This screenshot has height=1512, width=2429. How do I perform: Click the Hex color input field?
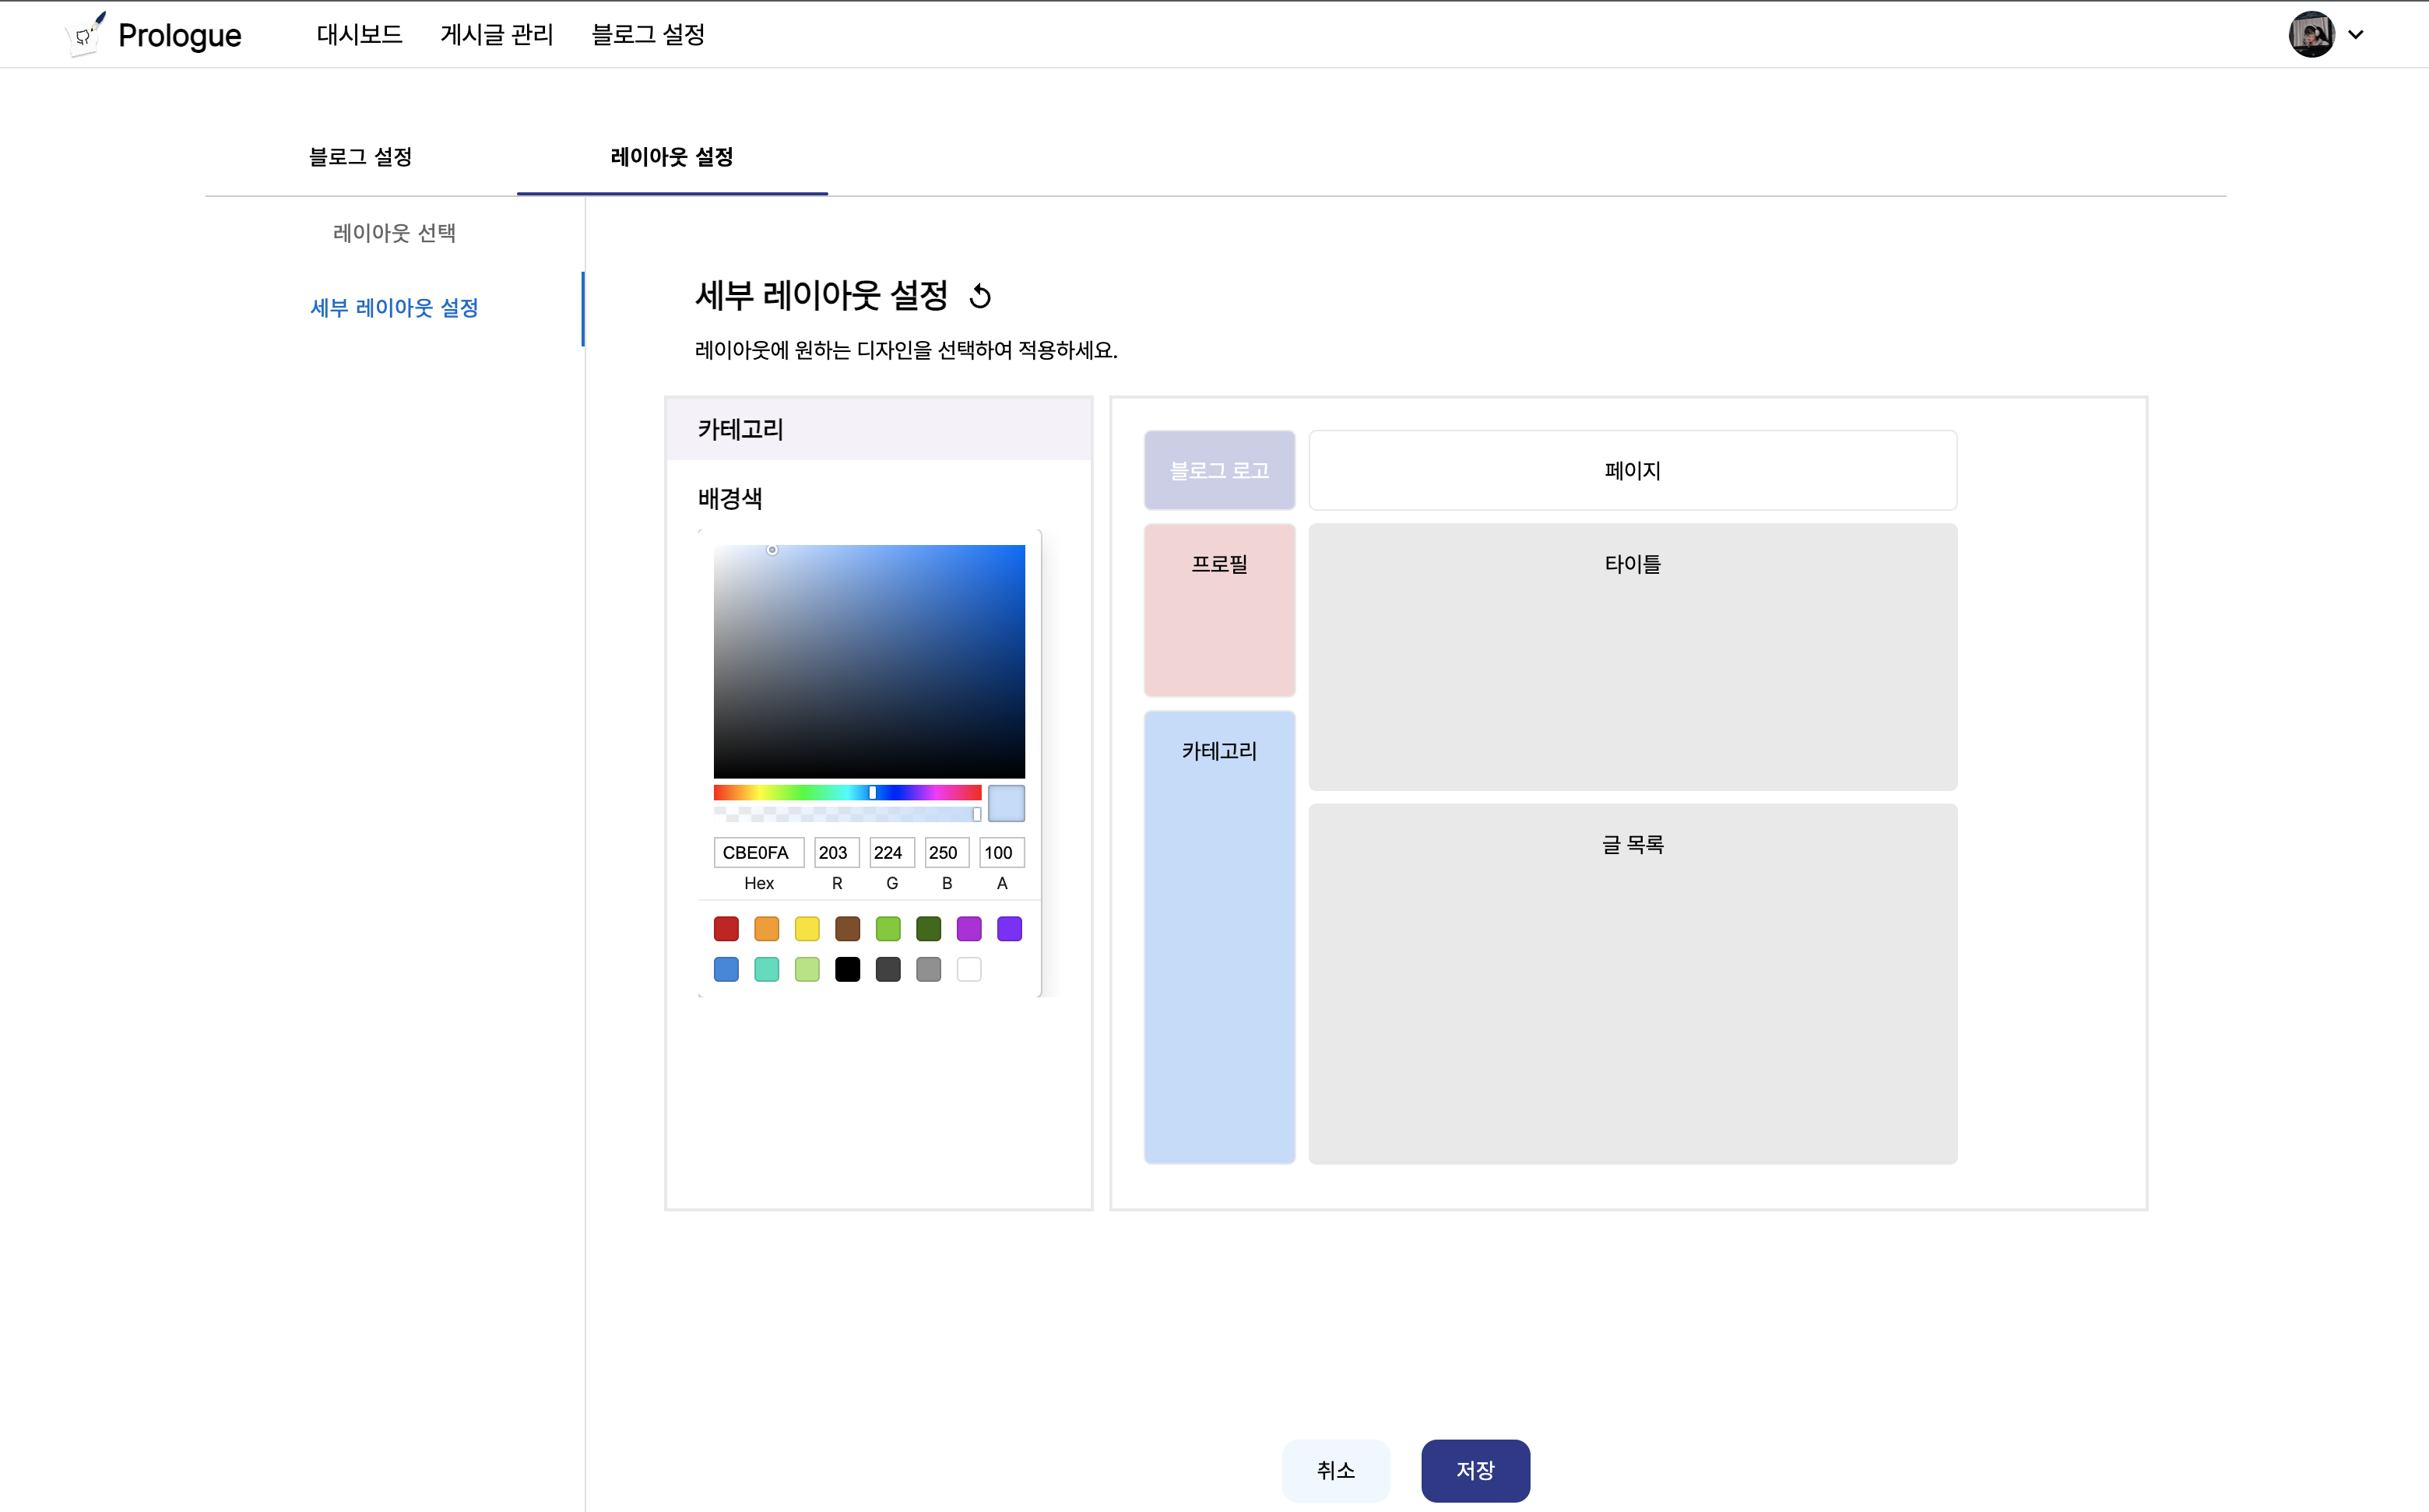point(758,852)
